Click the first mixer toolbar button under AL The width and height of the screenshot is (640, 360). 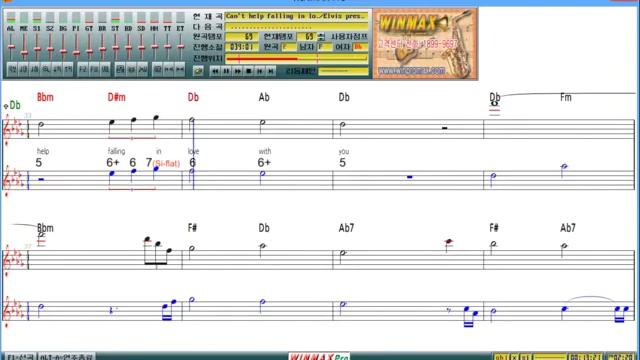click(12, 70)
